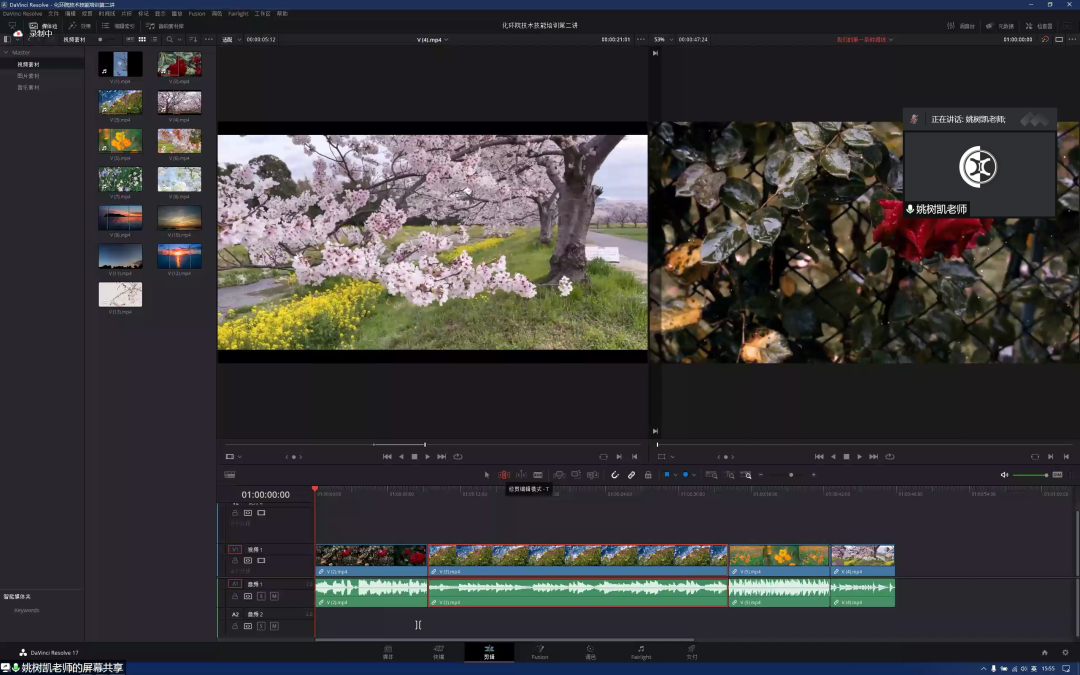1080x675 pixels.
Task: Lock the video 1 track
Action: 235,561
